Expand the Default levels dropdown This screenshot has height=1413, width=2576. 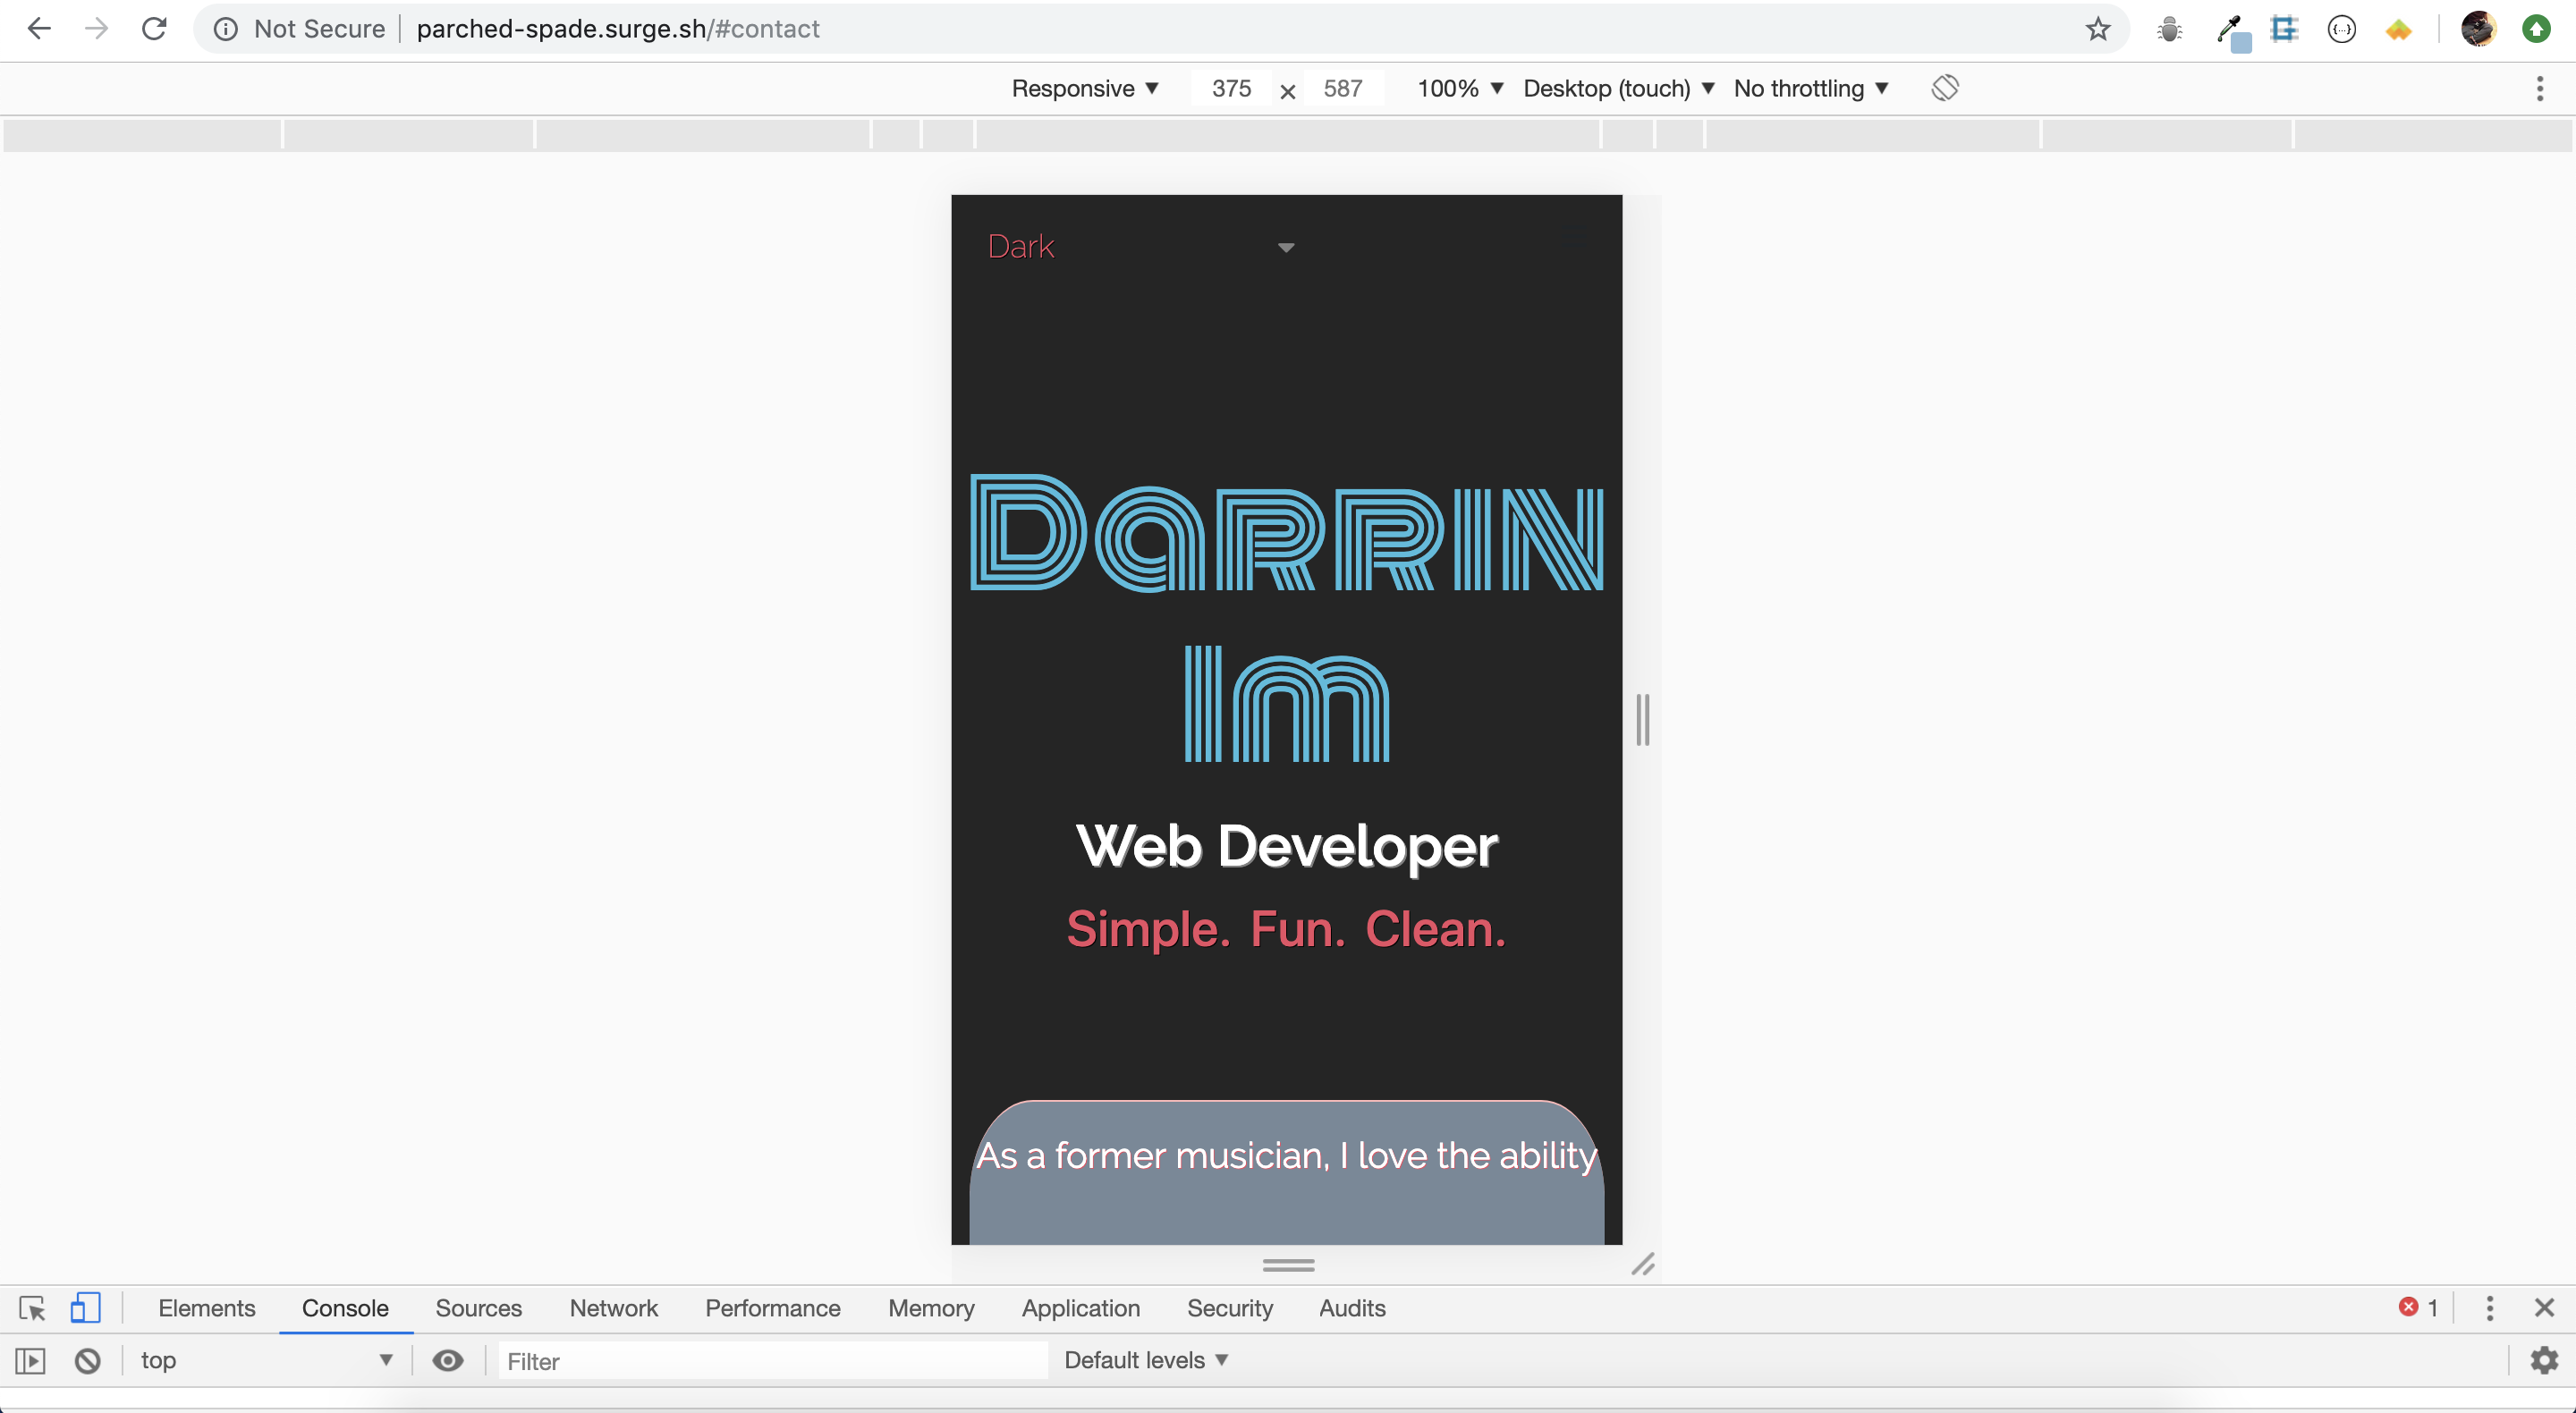1146,1360
